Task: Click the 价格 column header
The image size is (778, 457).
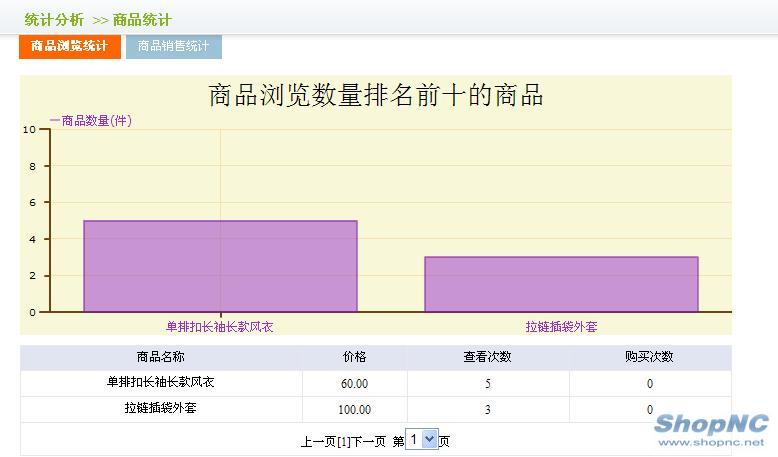Action: pyautogui.click(x=354, y=357)
